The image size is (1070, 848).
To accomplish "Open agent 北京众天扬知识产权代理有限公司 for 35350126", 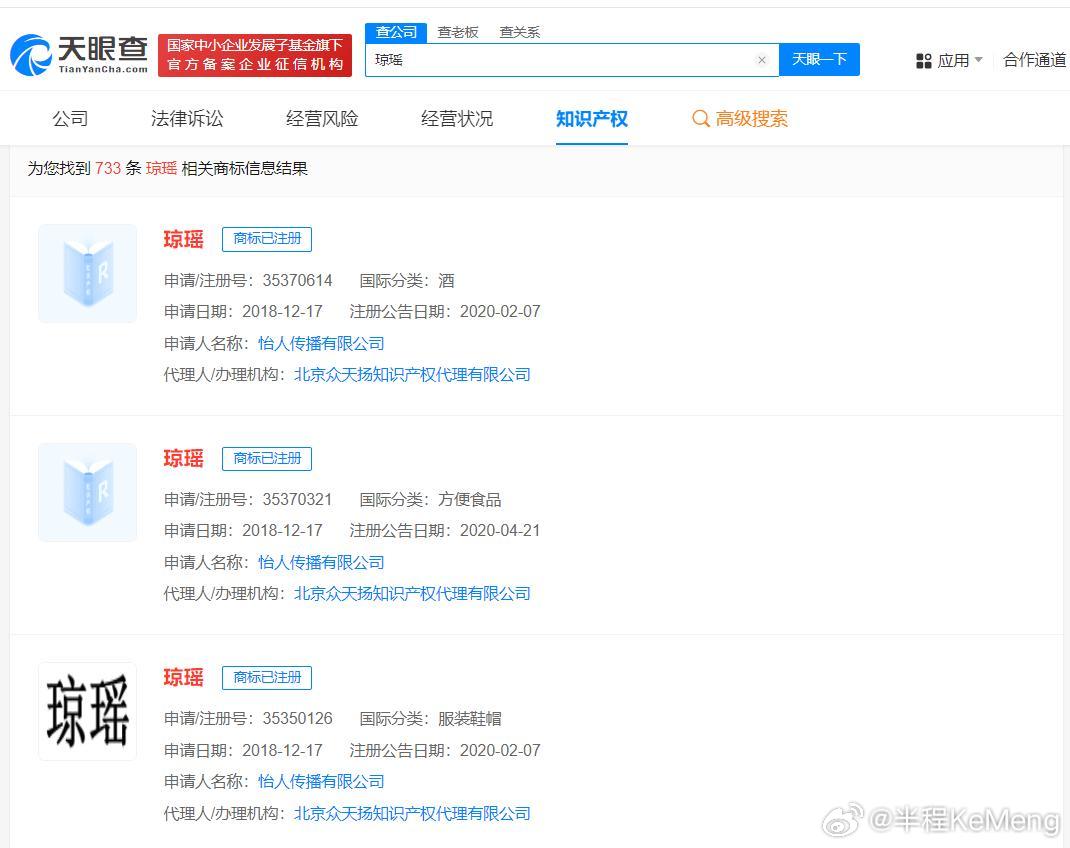I will tap(412, 813).
